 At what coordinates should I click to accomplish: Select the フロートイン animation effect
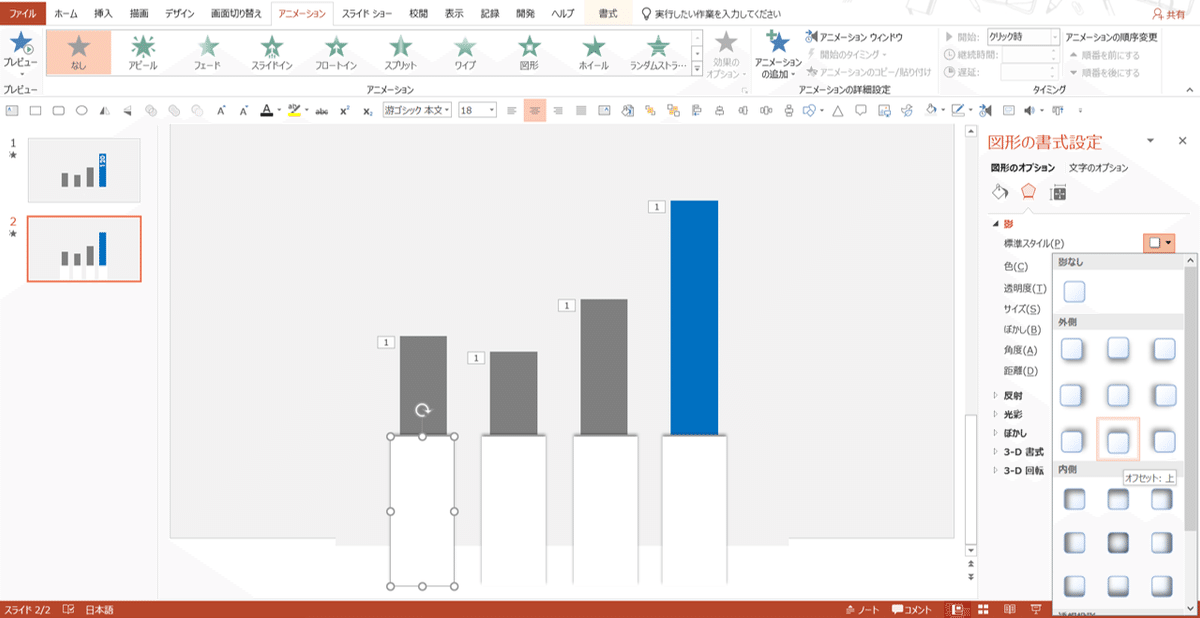point(336,53)
